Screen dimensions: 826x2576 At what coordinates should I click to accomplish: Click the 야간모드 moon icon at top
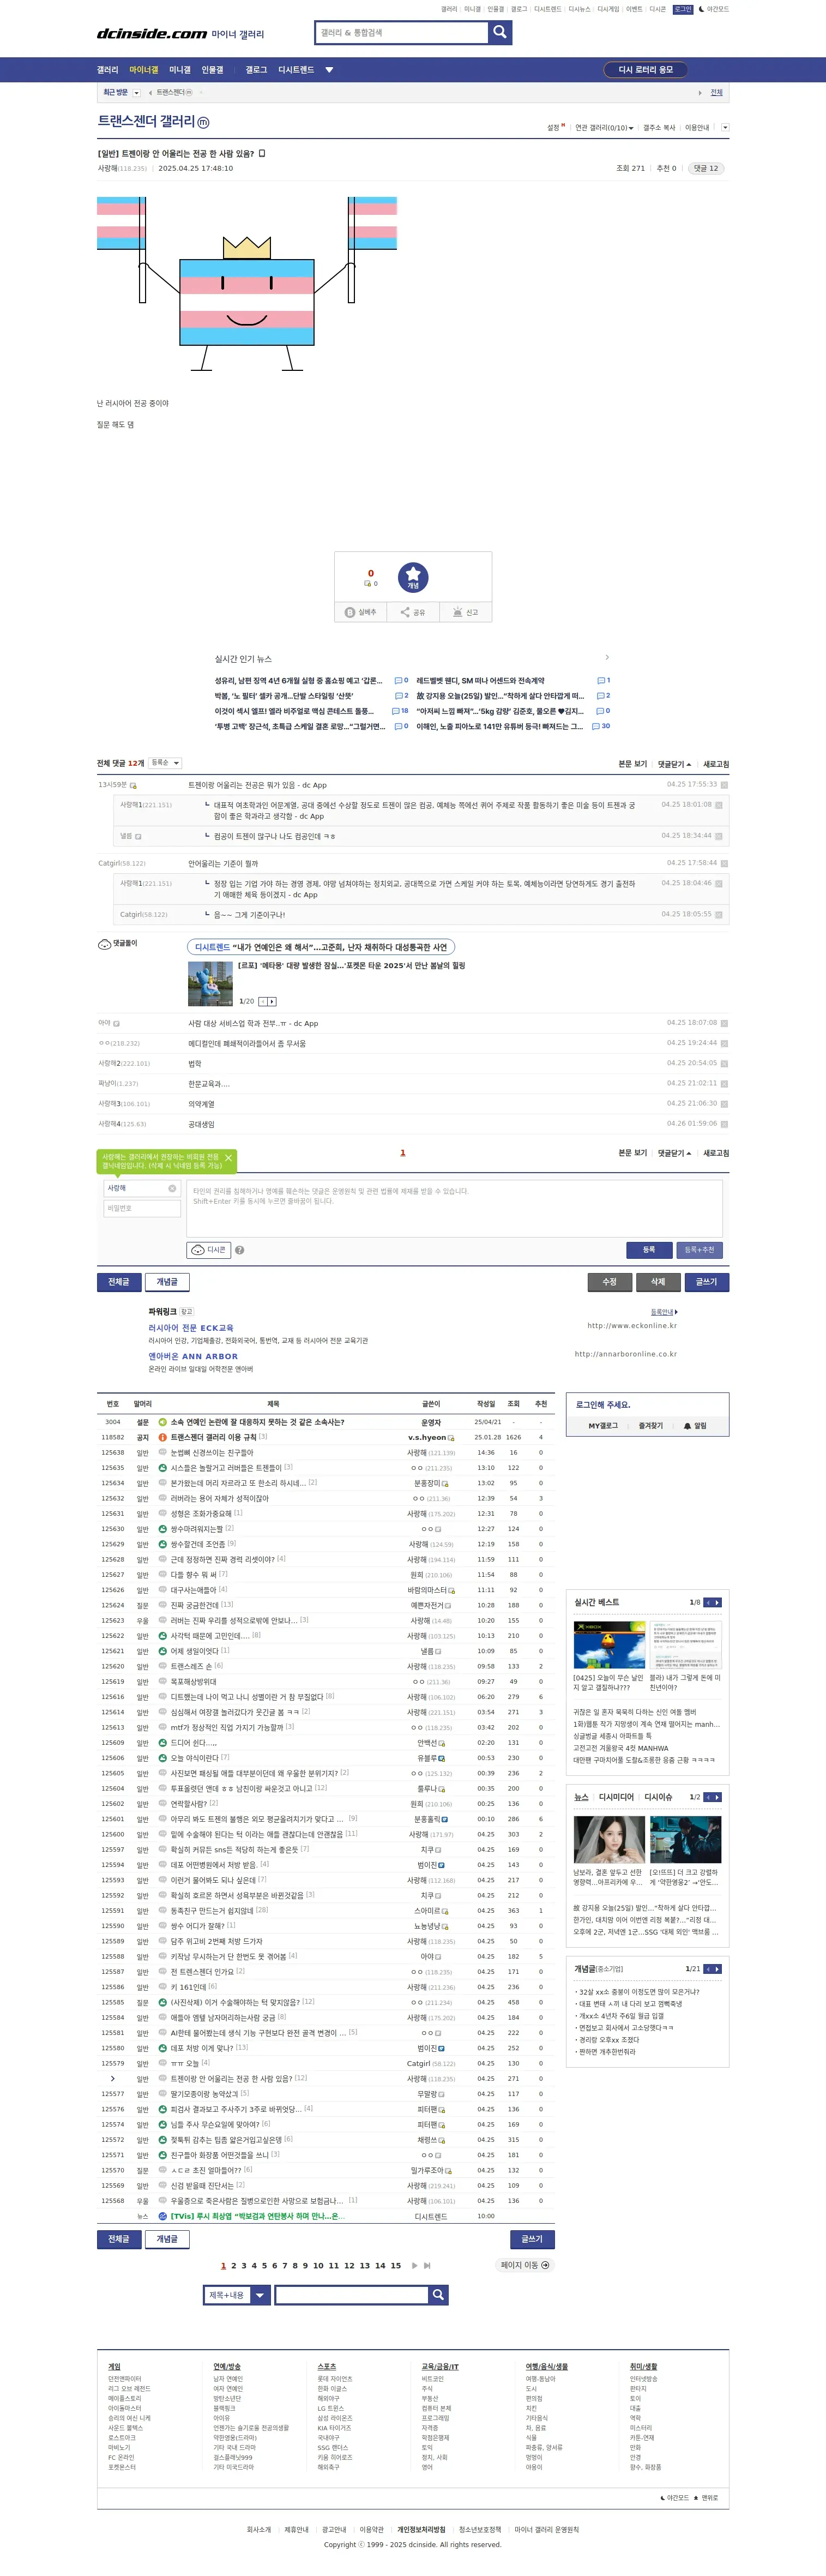(x=701, y=9)
